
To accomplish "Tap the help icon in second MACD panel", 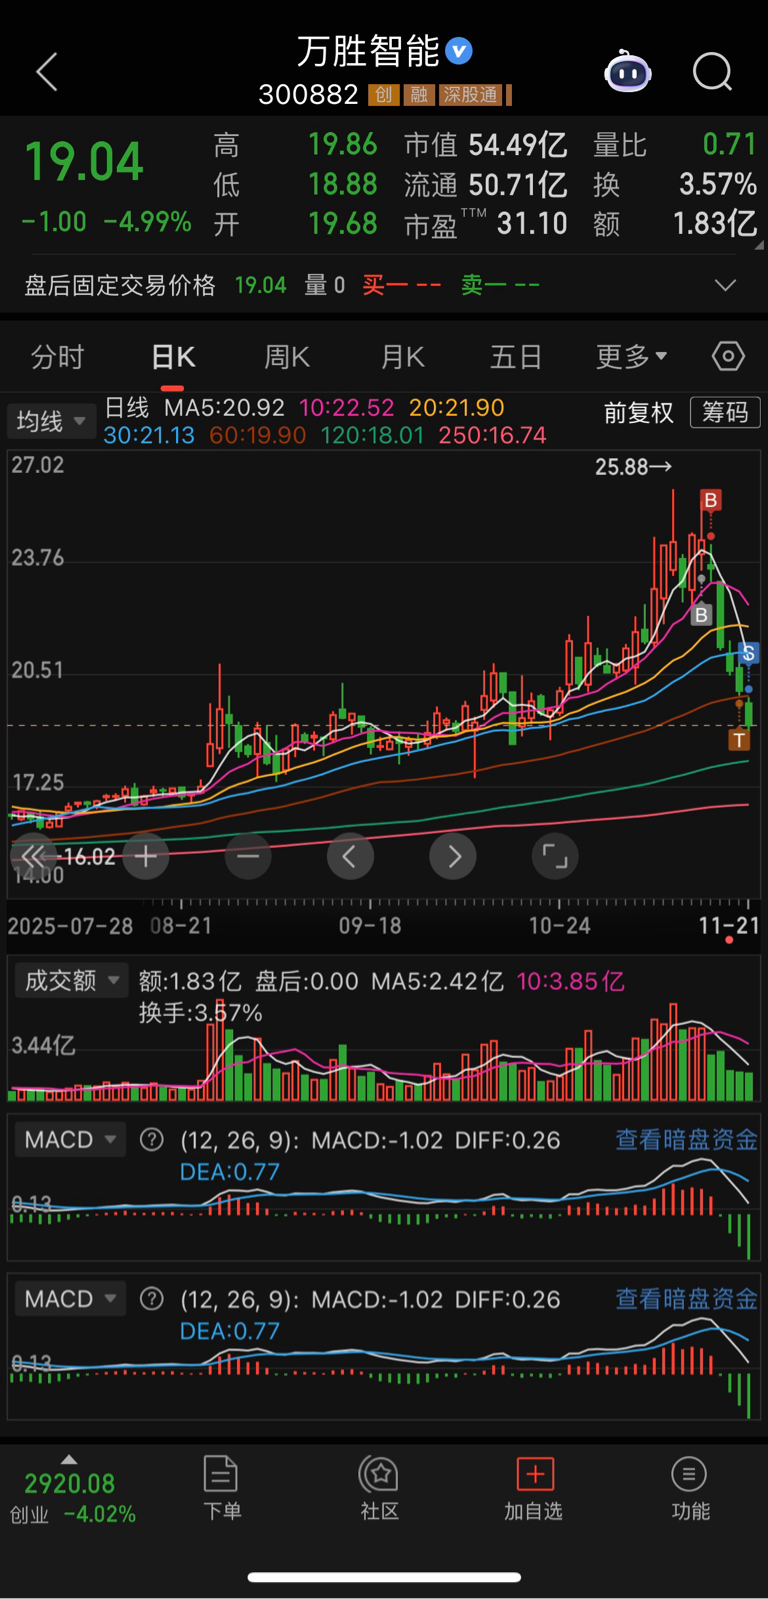I will pyautogui.click(x=152, y=1298).
